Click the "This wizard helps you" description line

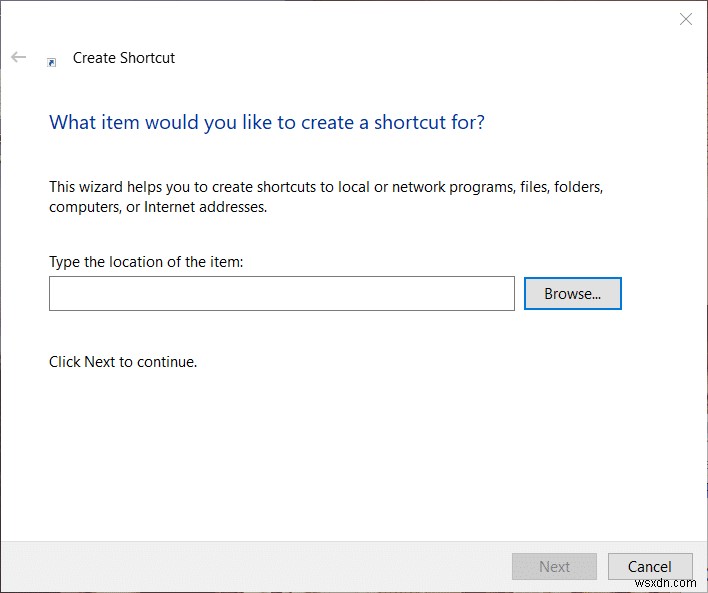click(326, 187)
